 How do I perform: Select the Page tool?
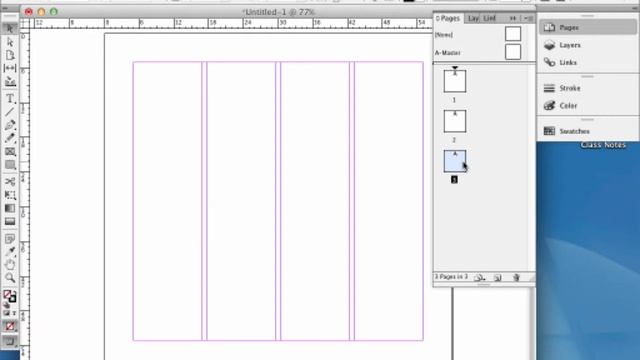pos(10,55)
